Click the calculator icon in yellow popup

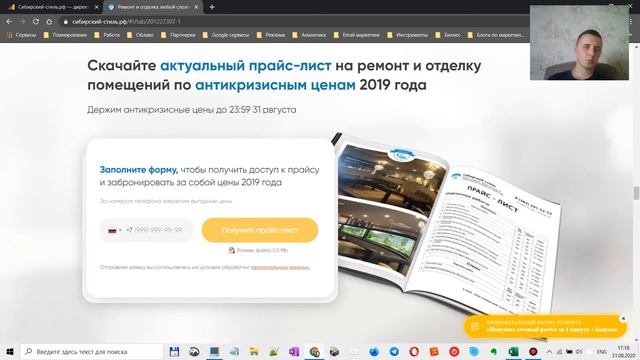point(475,326)
